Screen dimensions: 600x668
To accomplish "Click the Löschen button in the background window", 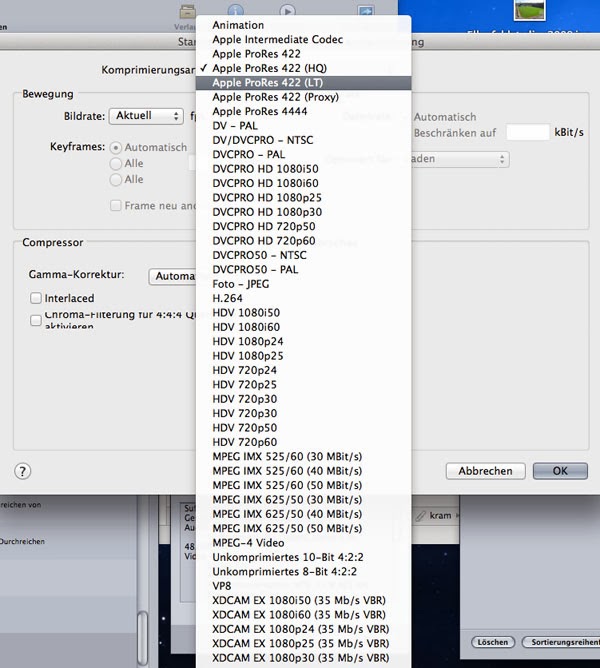I will pyautogui.click(x=493, y=642).
